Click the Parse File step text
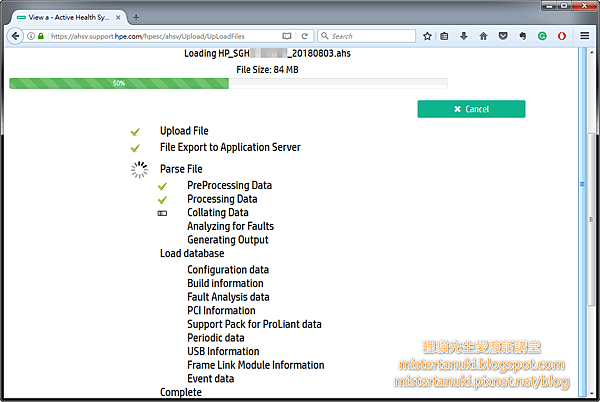Screen dimensions: 600x402 pos(181,169)
